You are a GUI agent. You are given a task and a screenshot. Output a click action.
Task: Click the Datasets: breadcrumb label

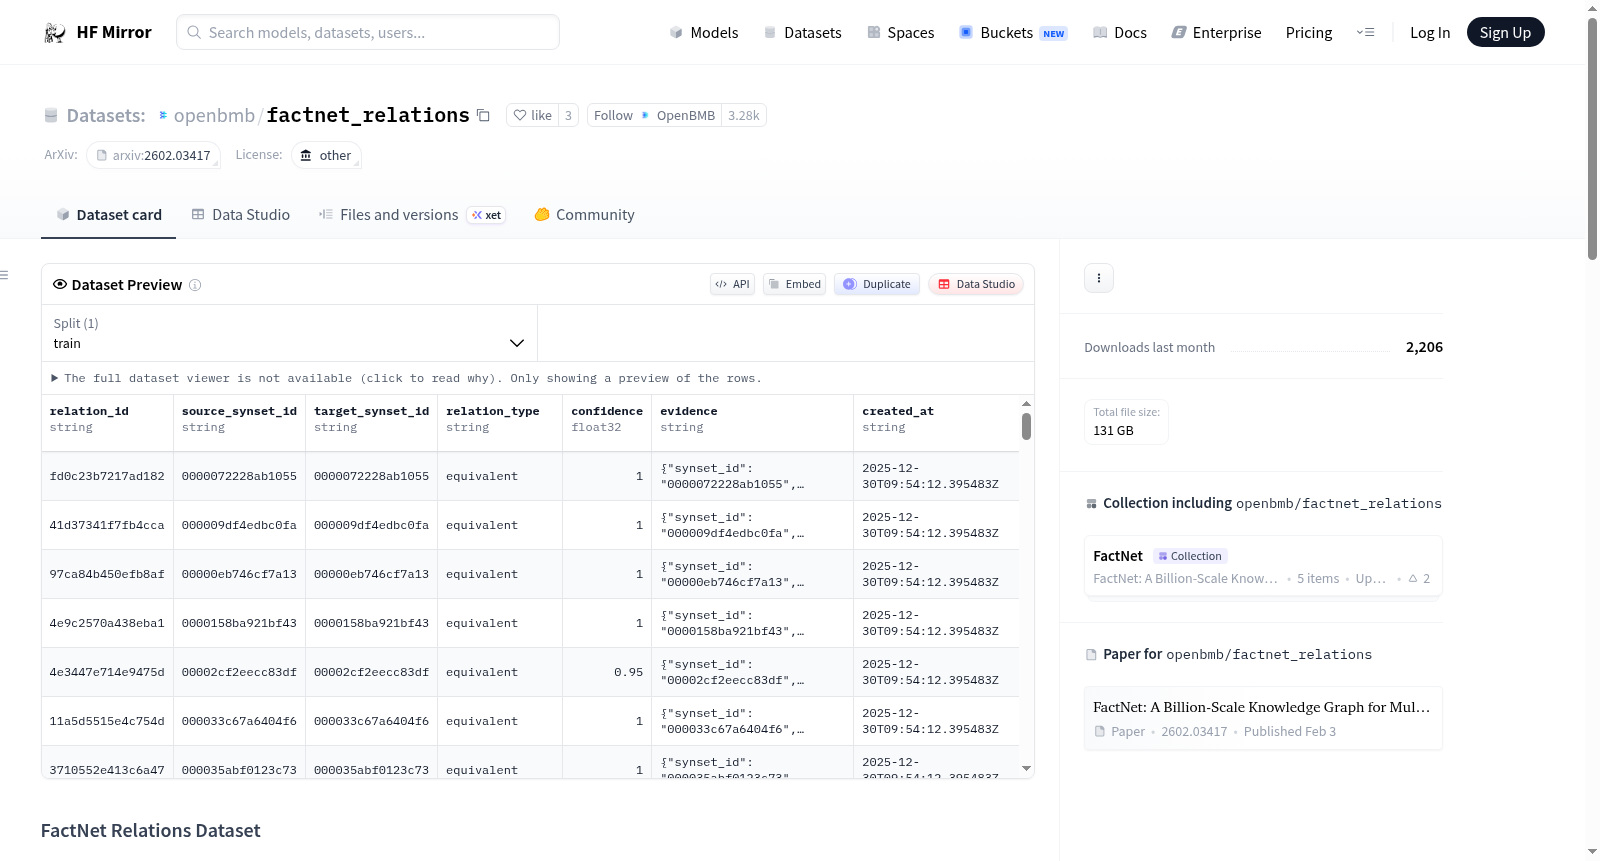pos(106,115)
